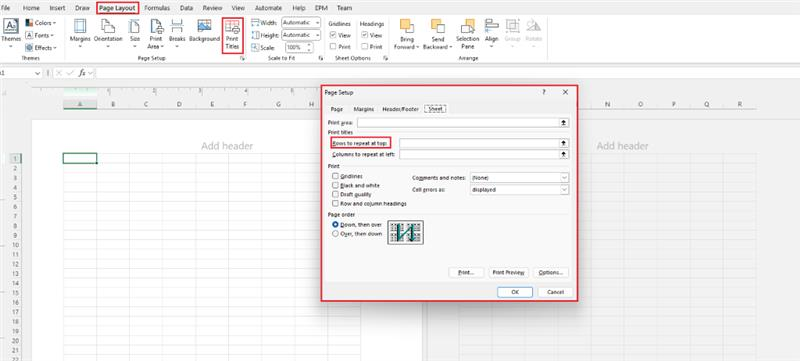The height and width of the screenshot is (361, 800).
Task: Switch to the Formulas ribbon tab
Action: (157, 8)
